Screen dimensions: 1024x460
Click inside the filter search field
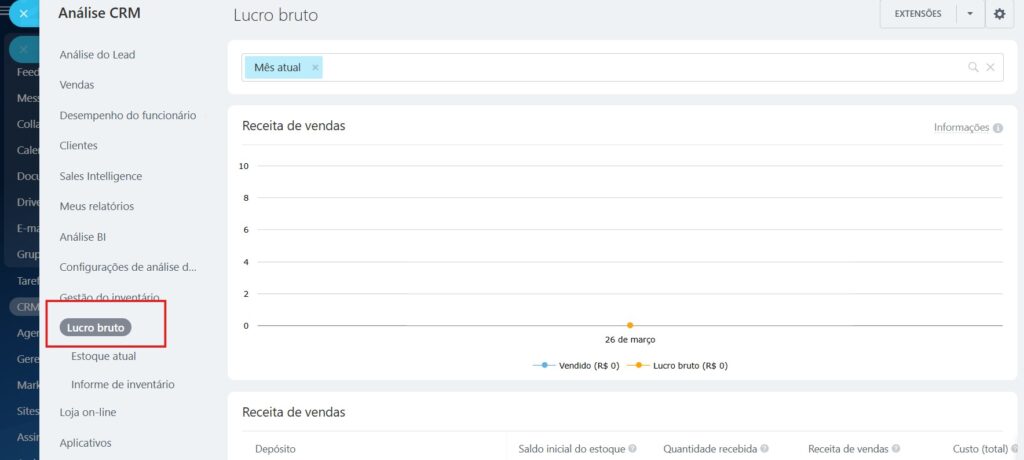(640, 67)
